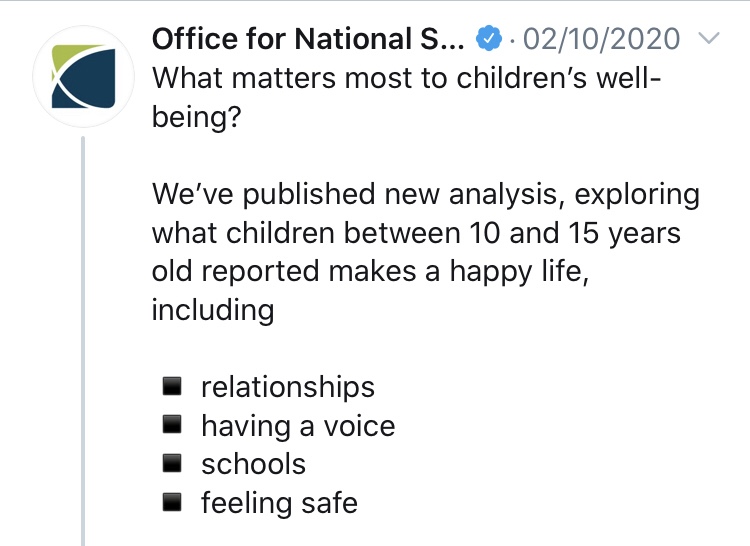Click the 'We've published new analysis' paragraph
Screen dimensions: 750x546
click(x=425, y=193)
